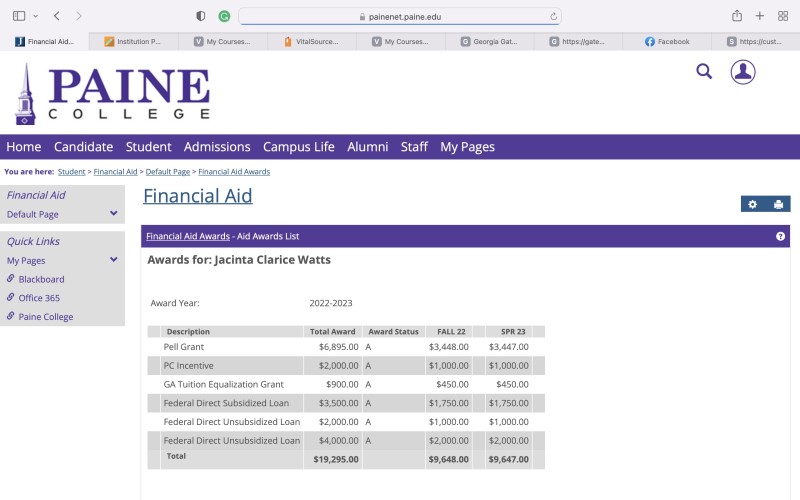
Task: Open the My Pages navigation item
Action: [467, 147]
